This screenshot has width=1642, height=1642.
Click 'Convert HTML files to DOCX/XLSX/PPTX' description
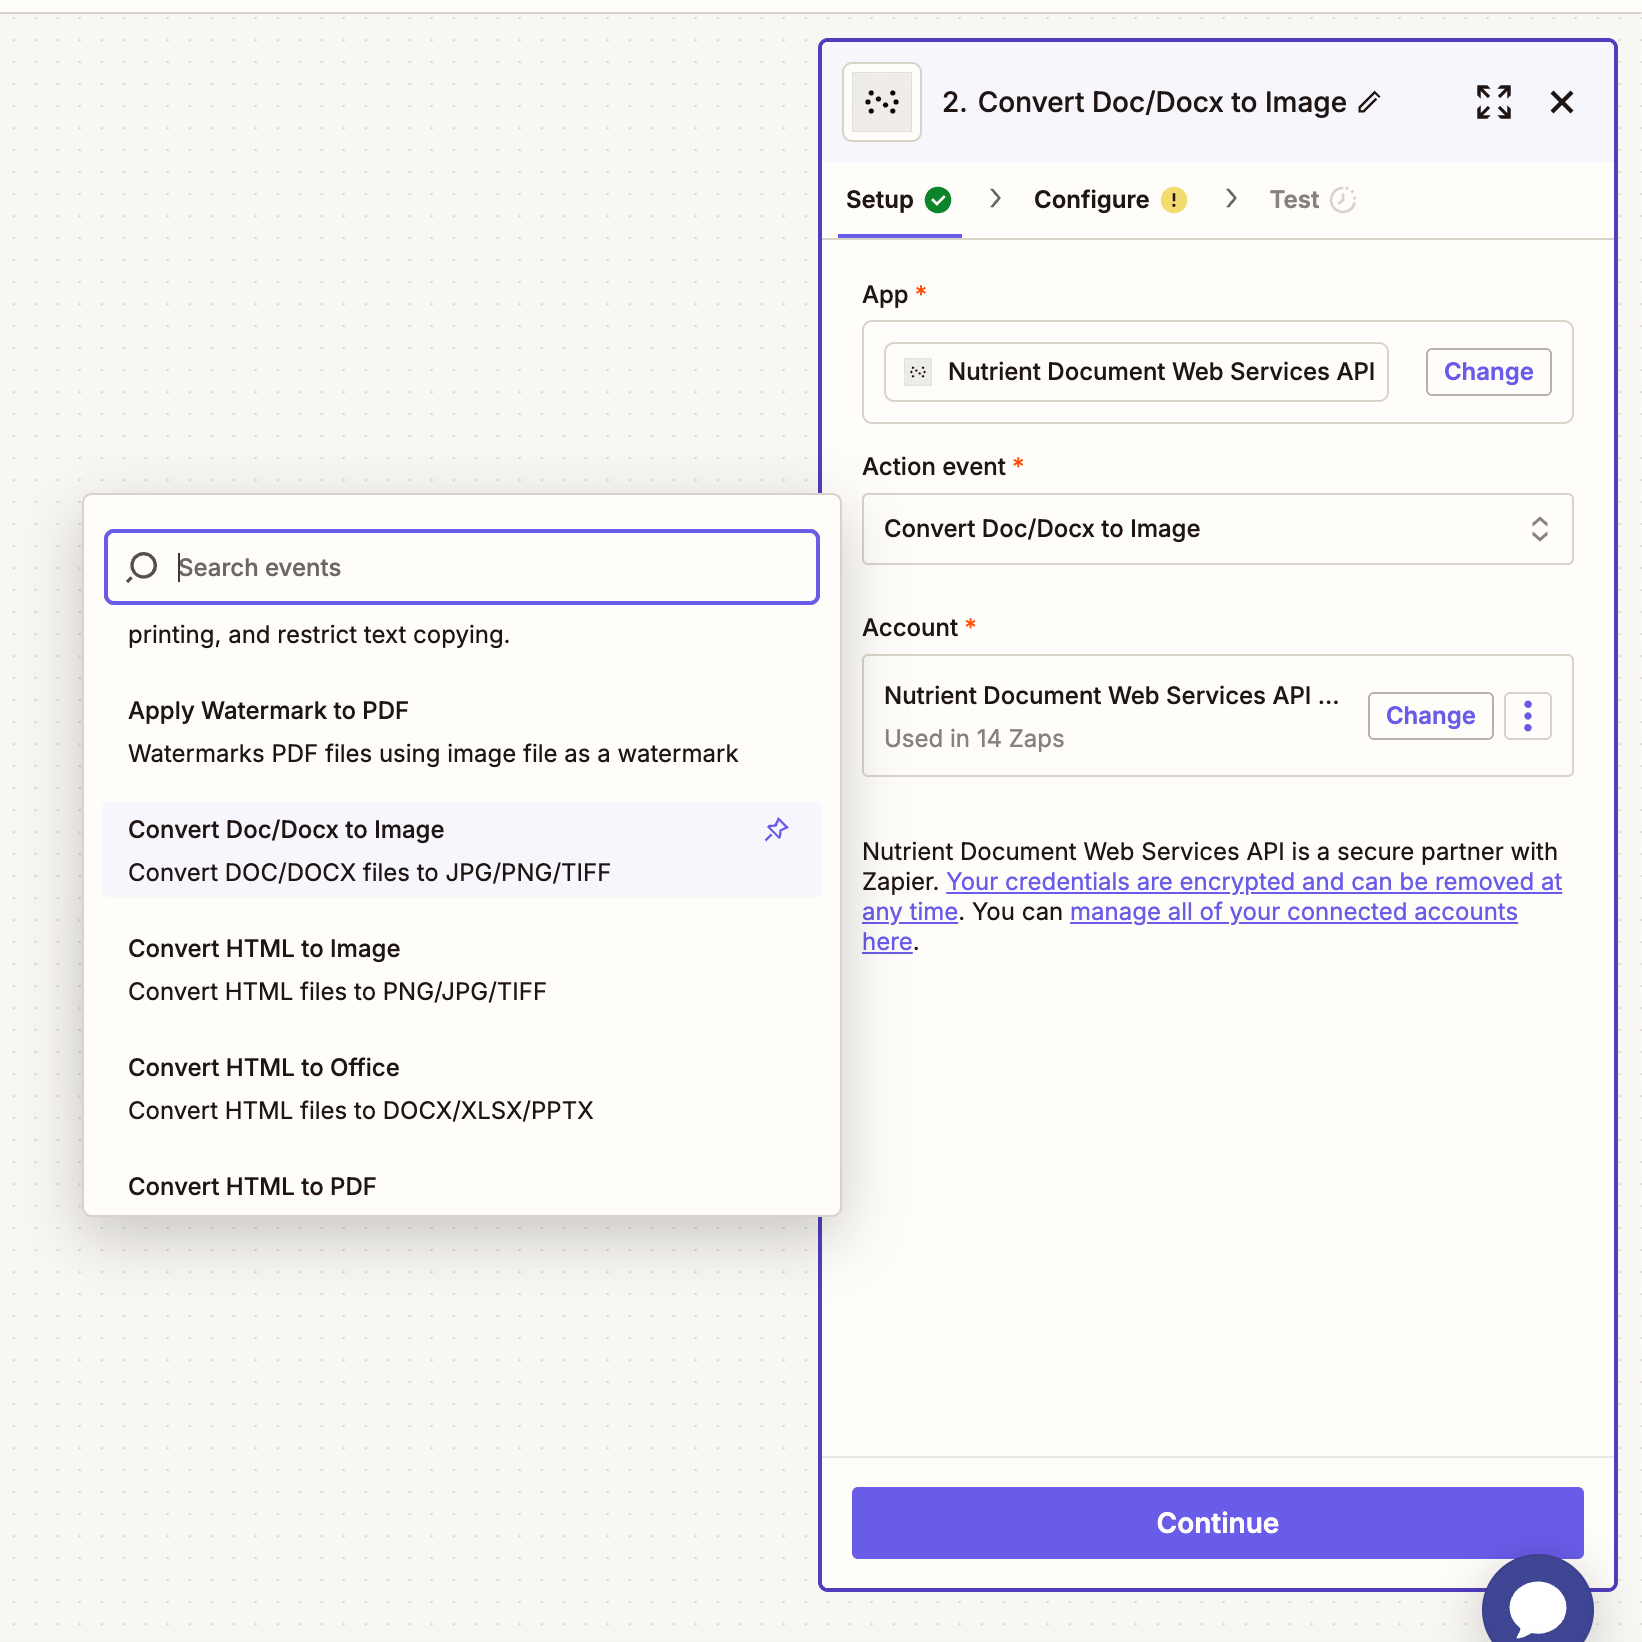361,1111
